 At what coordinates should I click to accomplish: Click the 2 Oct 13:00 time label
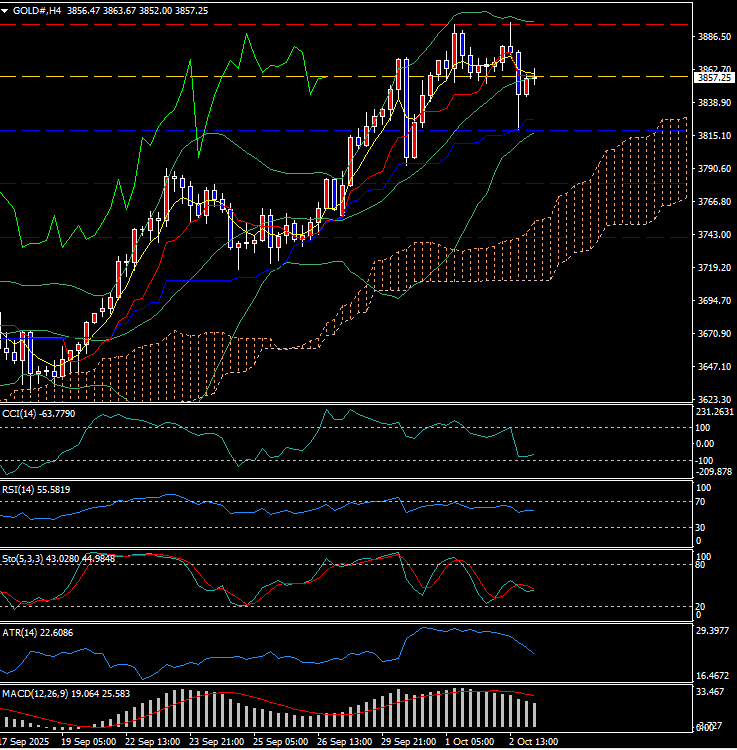click(x=536, y=742)
